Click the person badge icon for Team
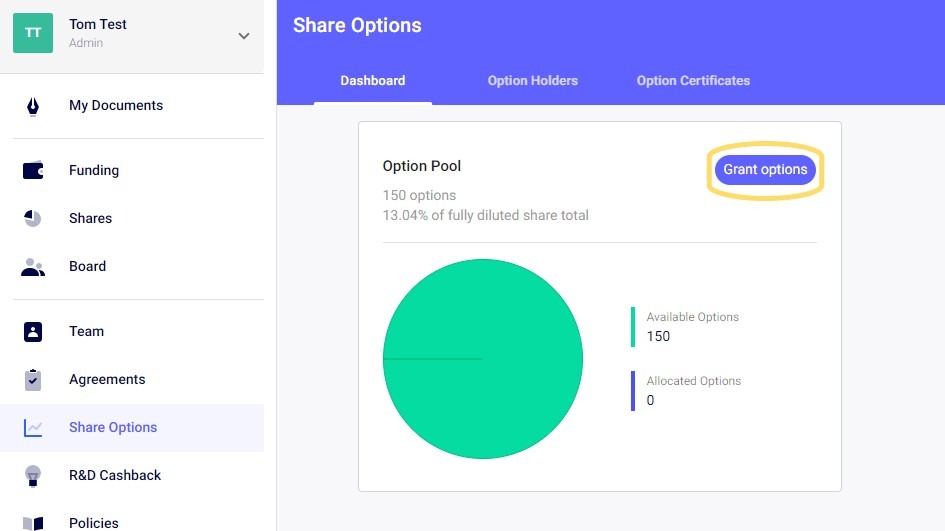The height and width of the screenshot is (531, 945). point(33,332)
